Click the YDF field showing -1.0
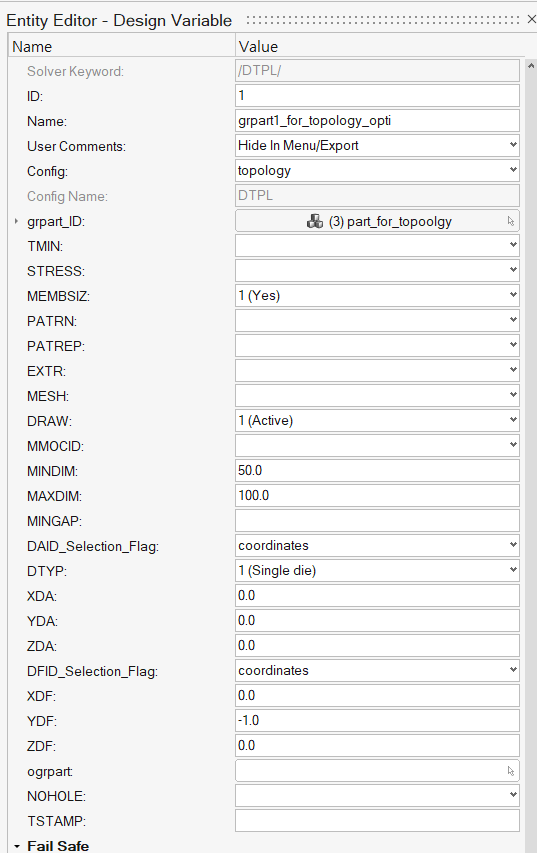This screenshot has width=537, height=853. click(x=377, y=721)
